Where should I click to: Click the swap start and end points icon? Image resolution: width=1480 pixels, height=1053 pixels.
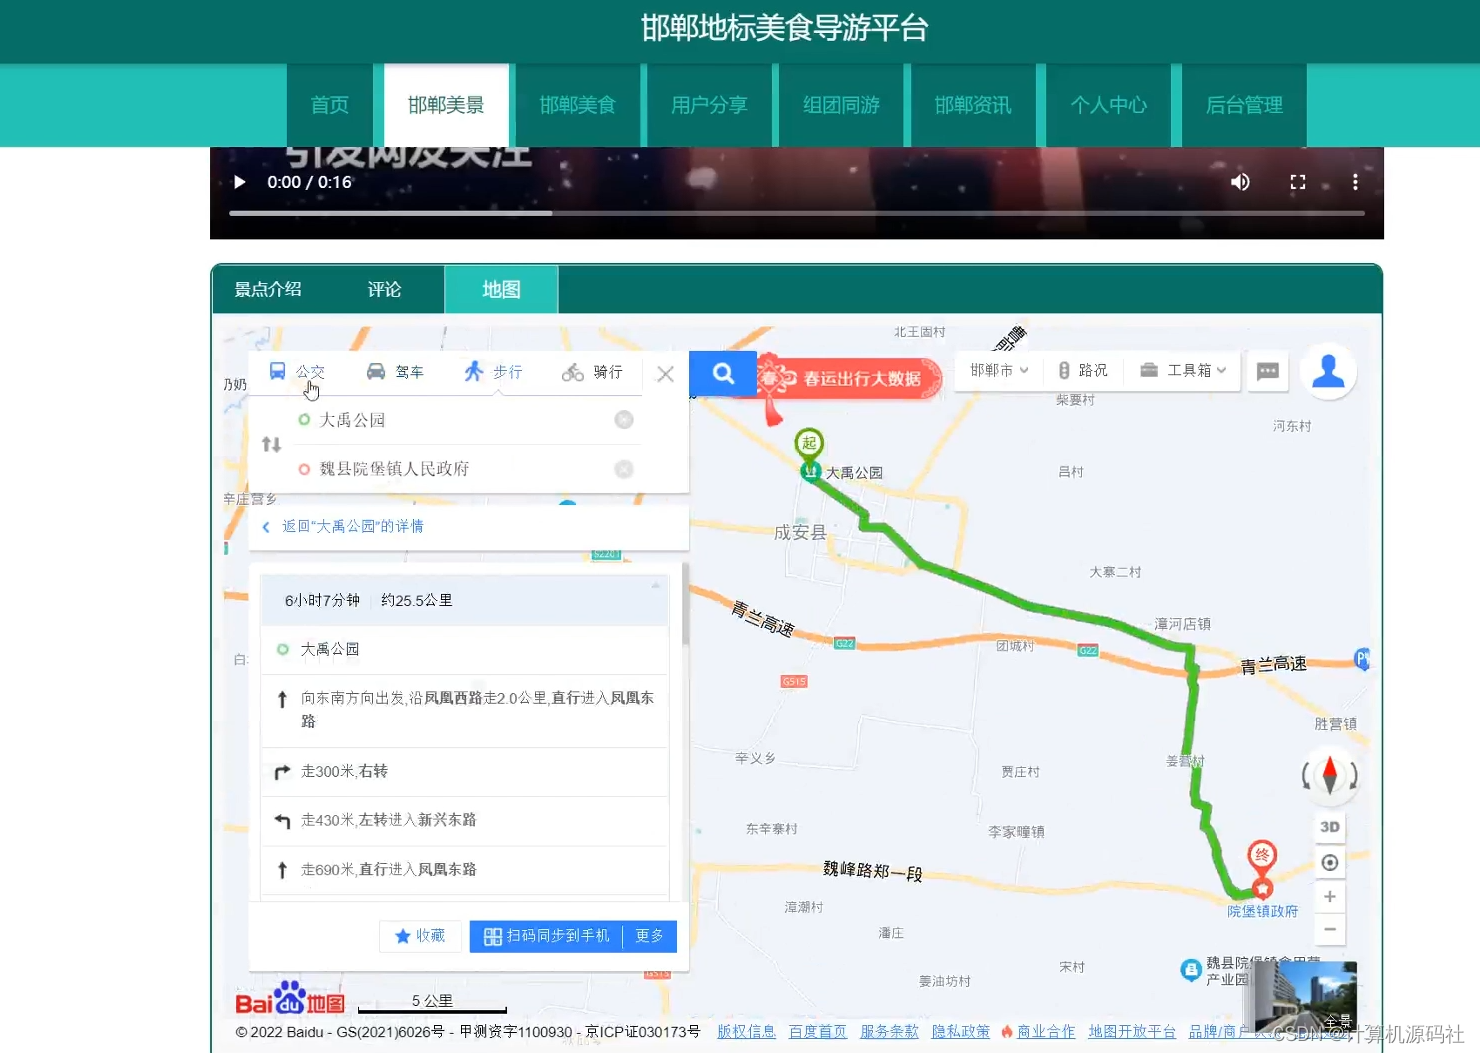click(x=271, y=444)
